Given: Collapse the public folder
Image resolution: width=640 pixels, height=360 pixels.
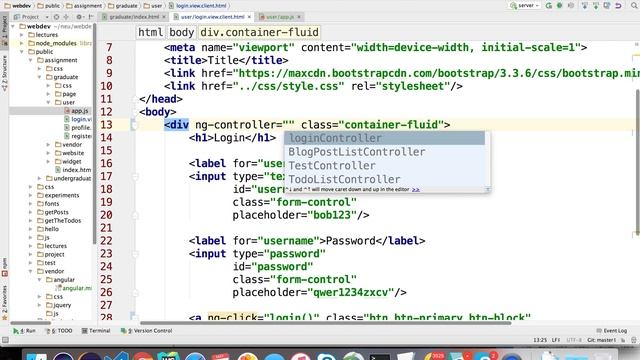Looking at the screenshot, I should [22, 52].
